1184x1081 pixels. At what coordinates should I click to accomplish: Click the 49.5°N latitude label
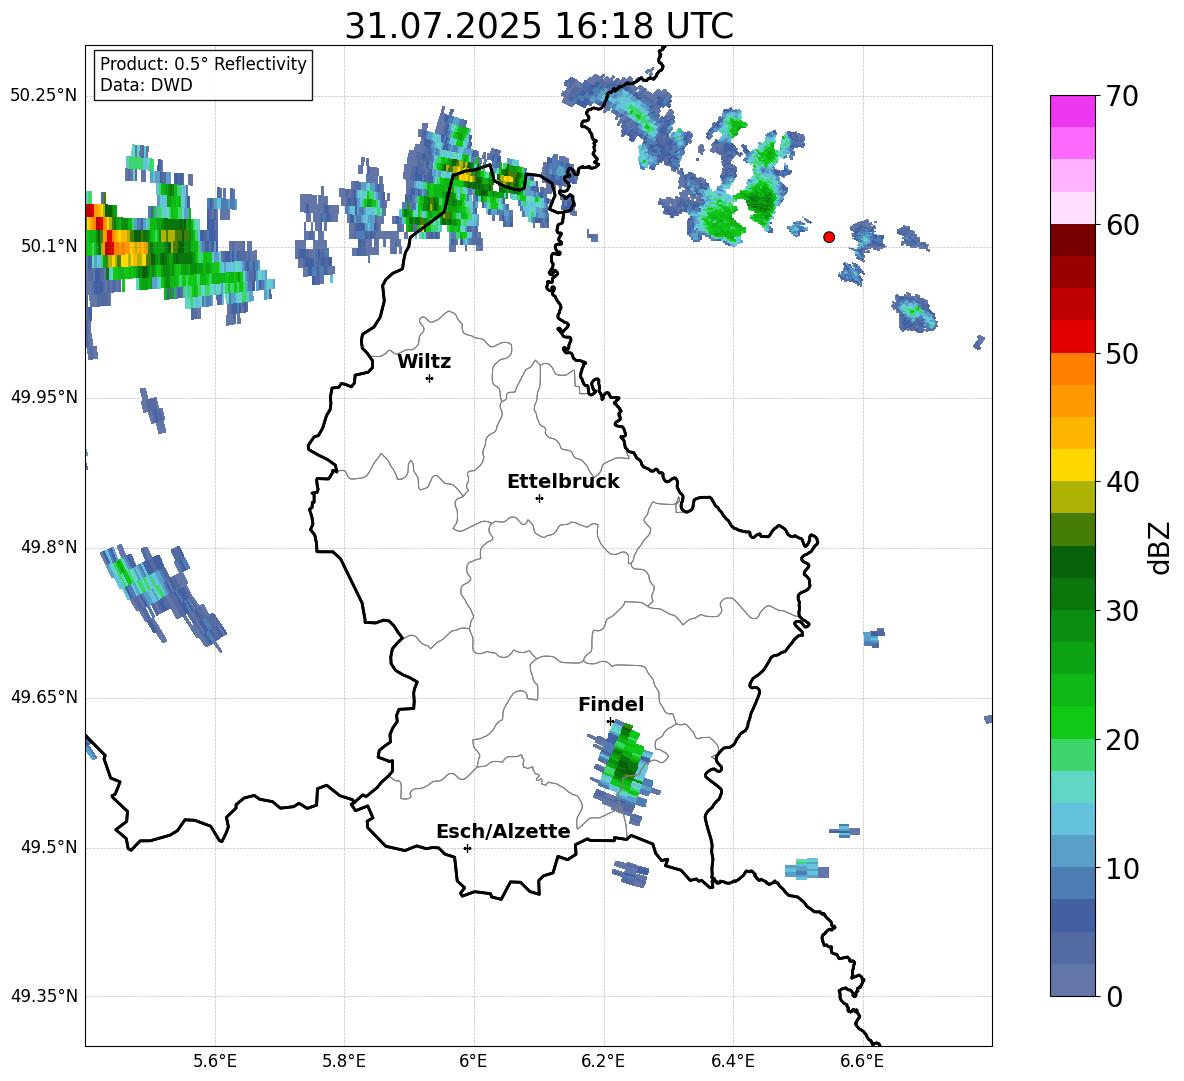coord(48,847)
